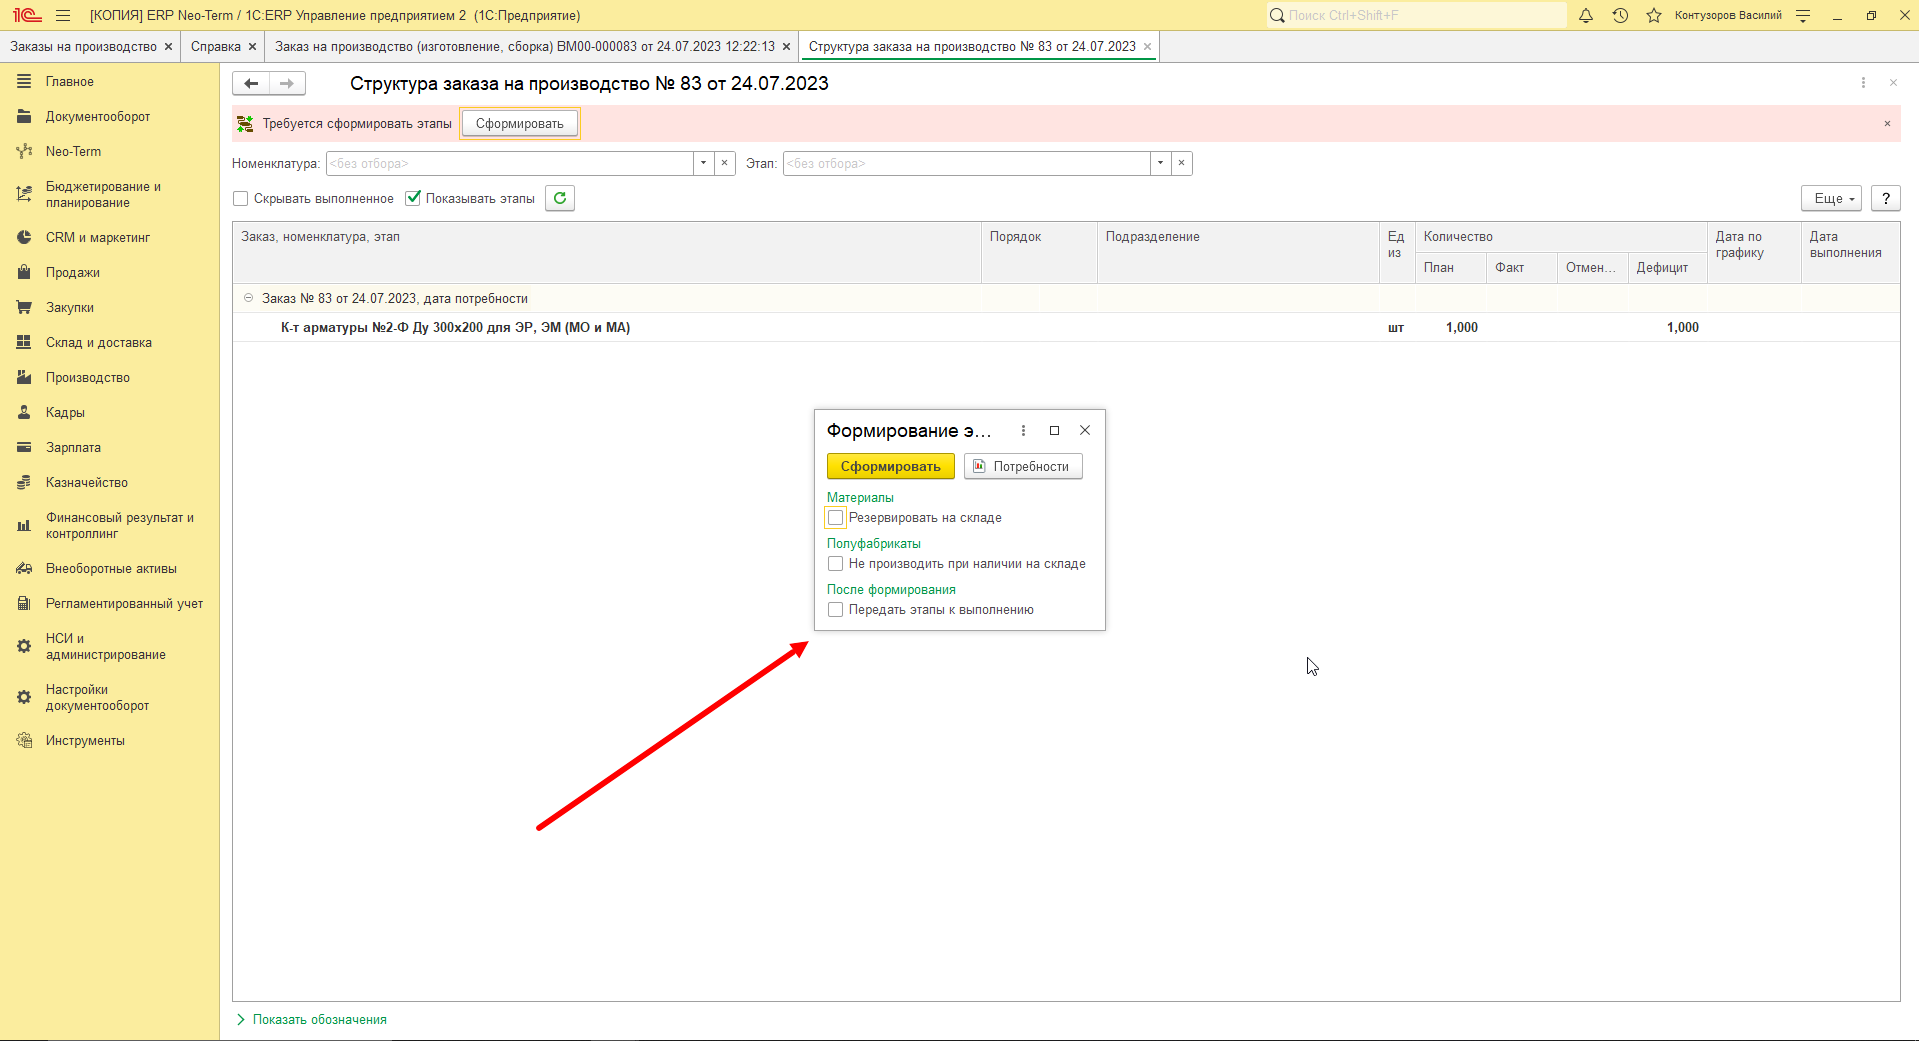The width and height of the screenshot is (1919, 1041).
Task: Enable Передать этапы к выполнению checkbox
Action: click(836, 610)
